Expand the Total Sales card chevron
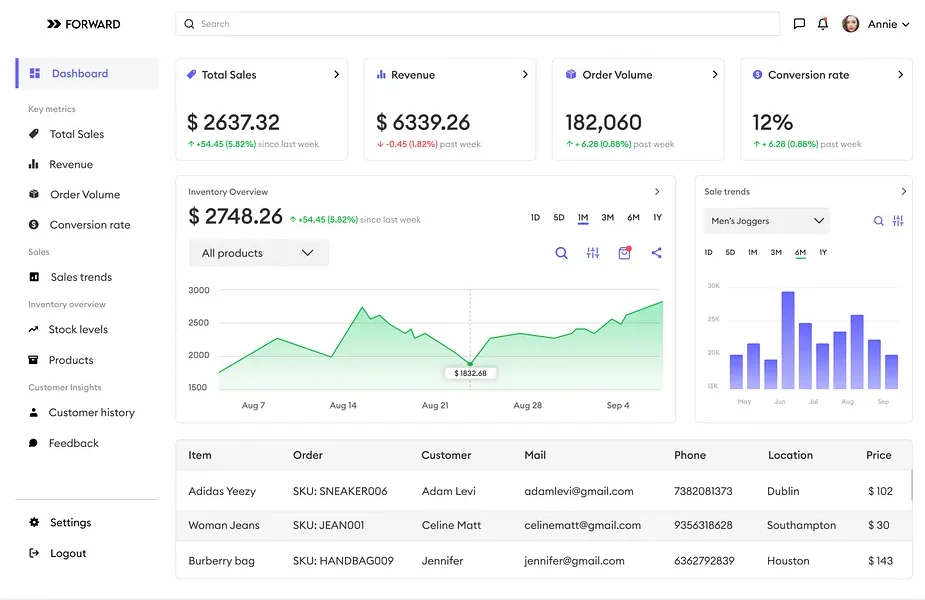Image resolution: width=925 pixels, height=600 pixels. click(x=336, y=74)
